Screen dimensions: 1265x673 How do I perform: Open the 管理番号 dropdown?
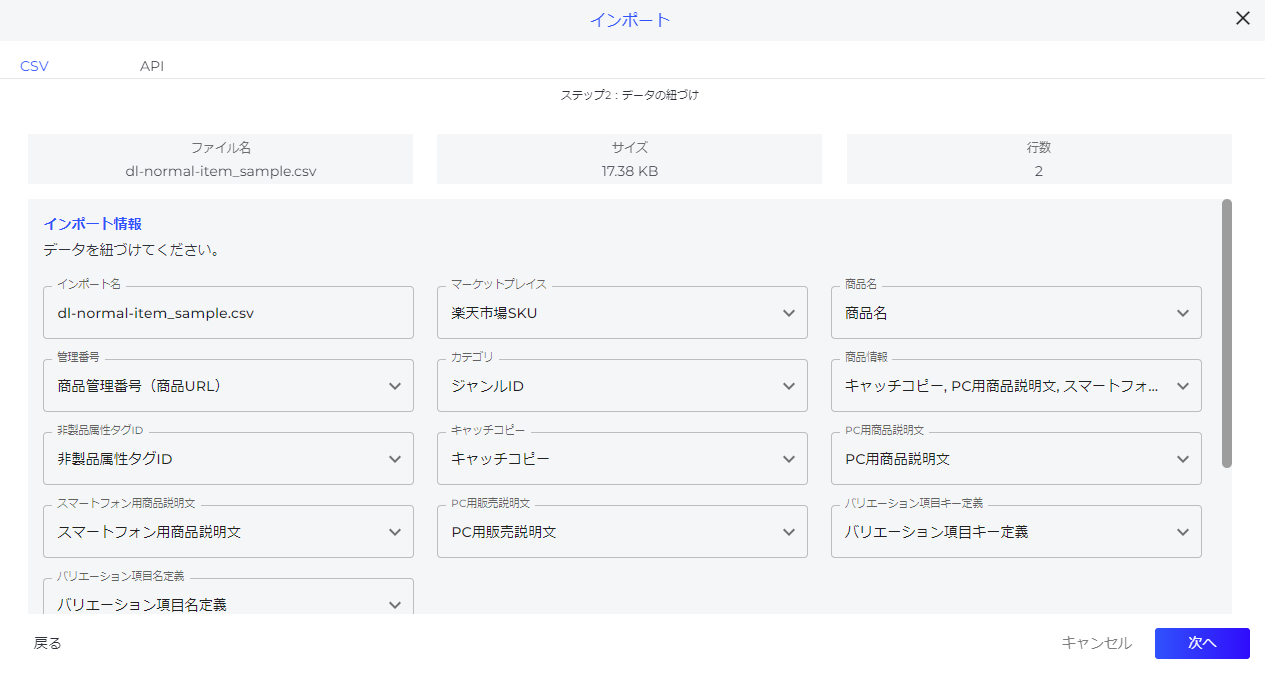(228, 386)
